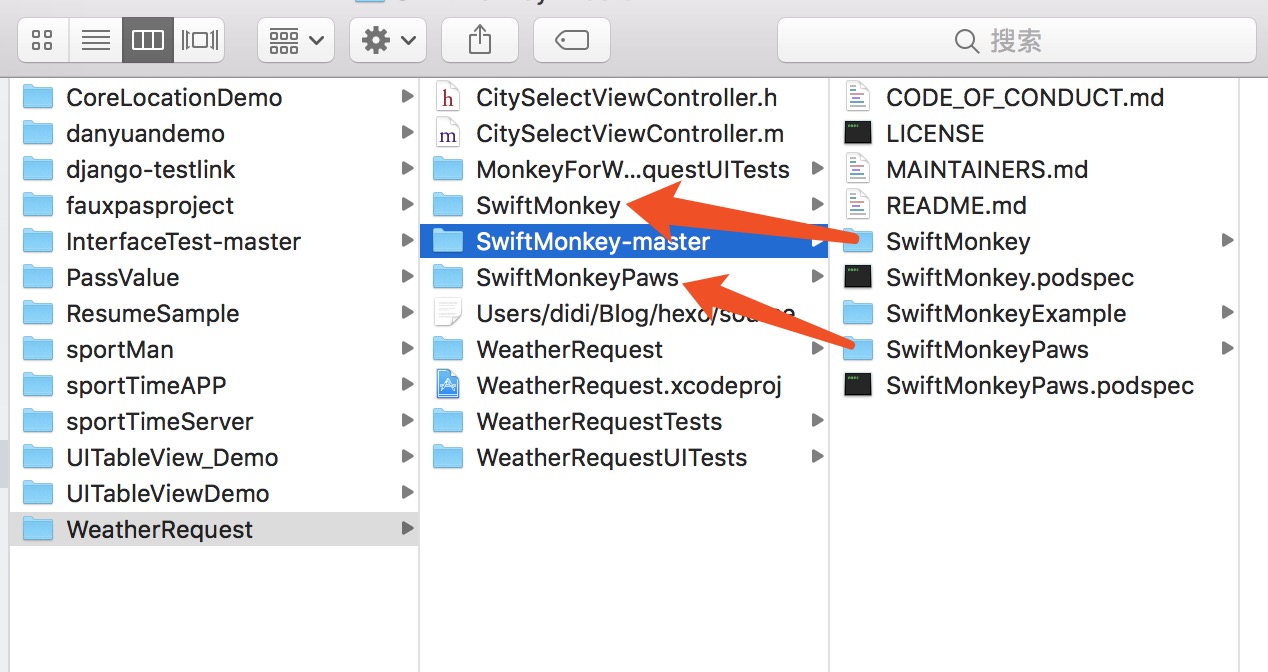Image resolution: width=1268 pixels, height=672 pixels.
Task: Expand sportTimeAPP via its arrow
Action: [406, 385]
